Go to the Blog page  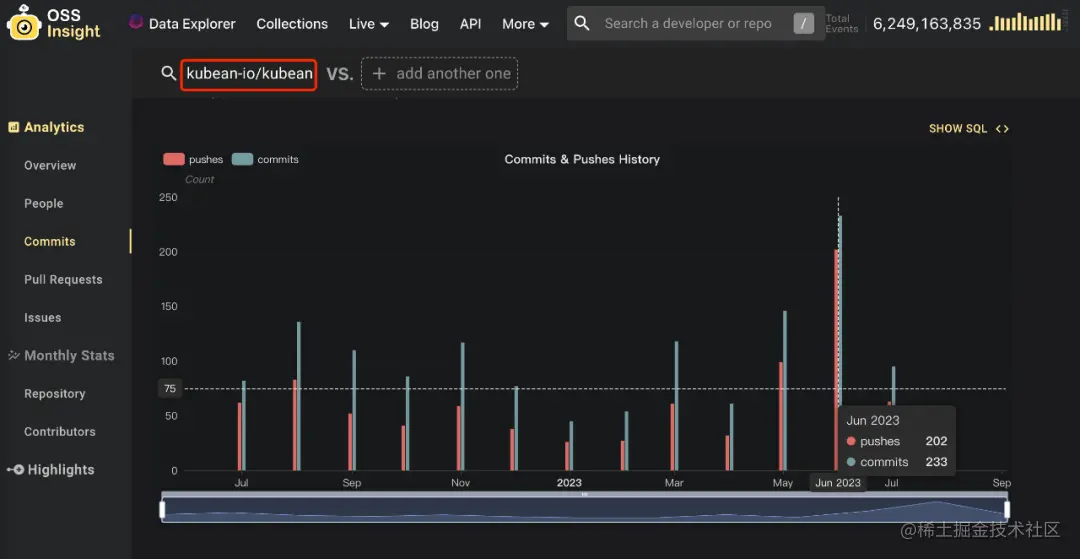point(424,23)
